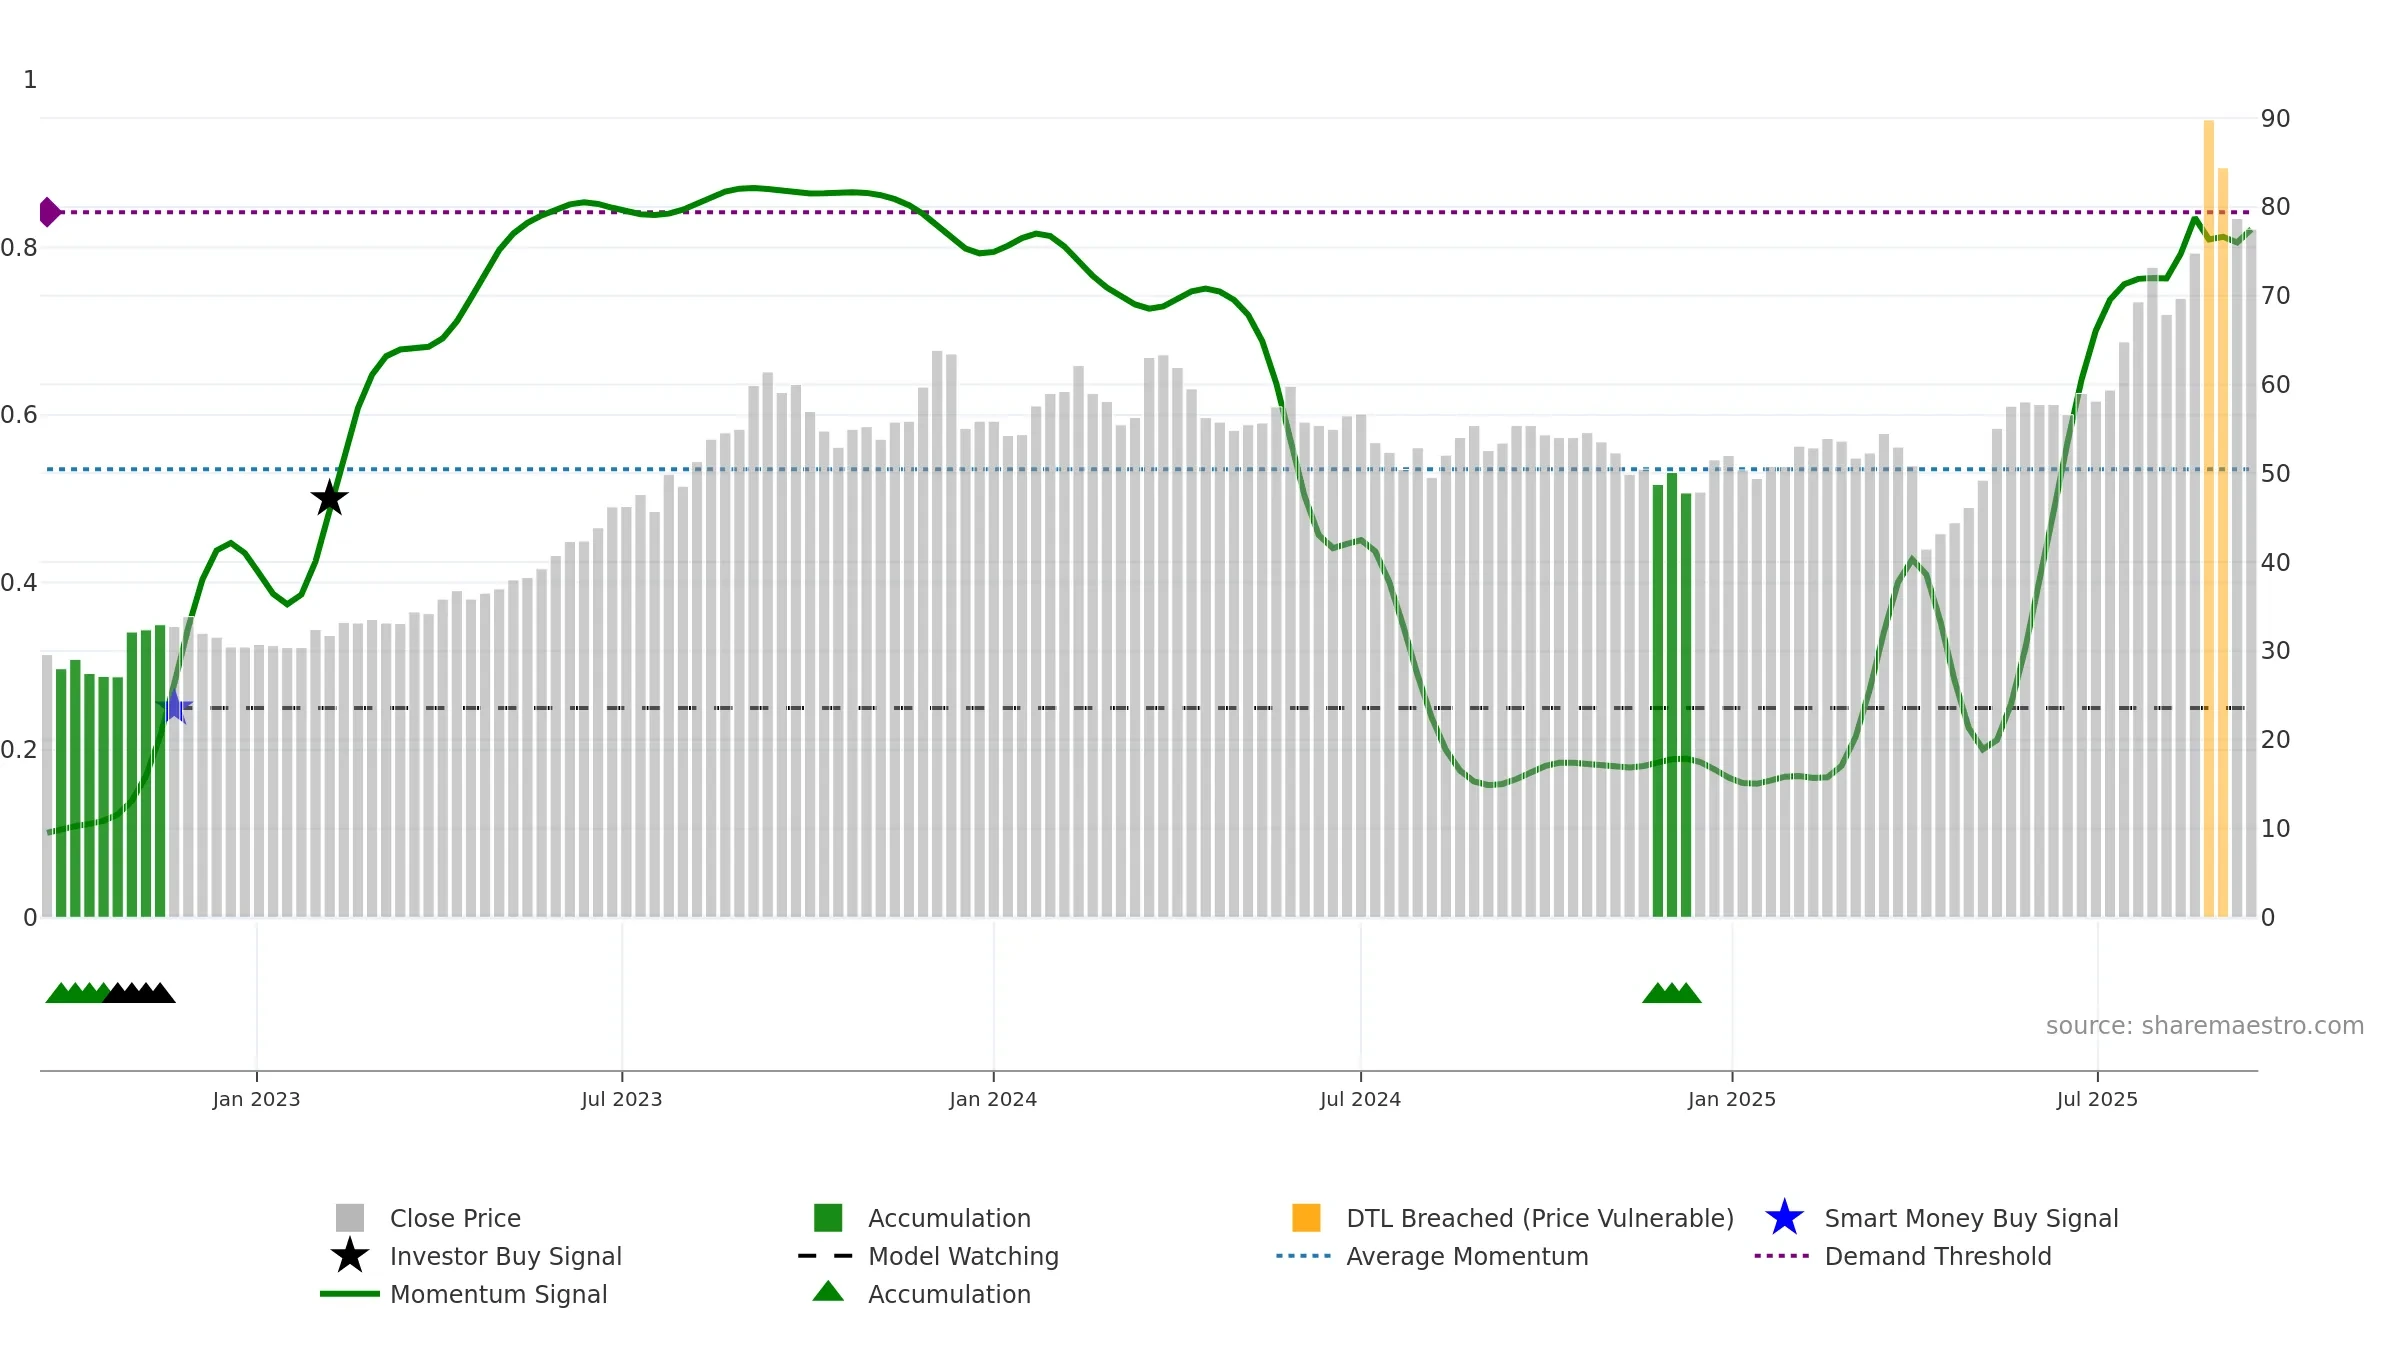This screenshot has height=1350, width=2400.
Task: Click the black triangles below the chart start
Action: [139, 992]
